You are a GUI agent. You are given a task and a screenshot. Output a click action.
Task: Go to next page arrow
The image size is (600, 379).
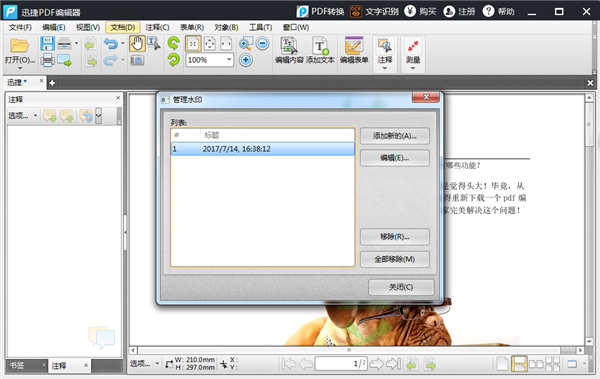[377, 364]
